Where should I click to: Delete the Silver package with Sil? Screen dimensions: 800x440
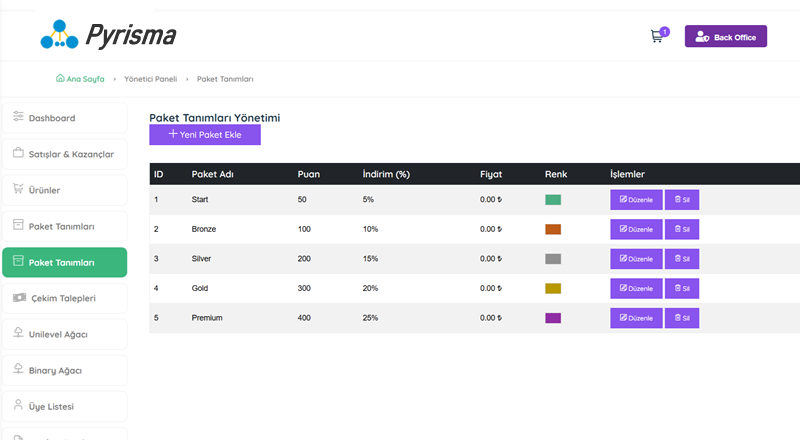[682, 259]
